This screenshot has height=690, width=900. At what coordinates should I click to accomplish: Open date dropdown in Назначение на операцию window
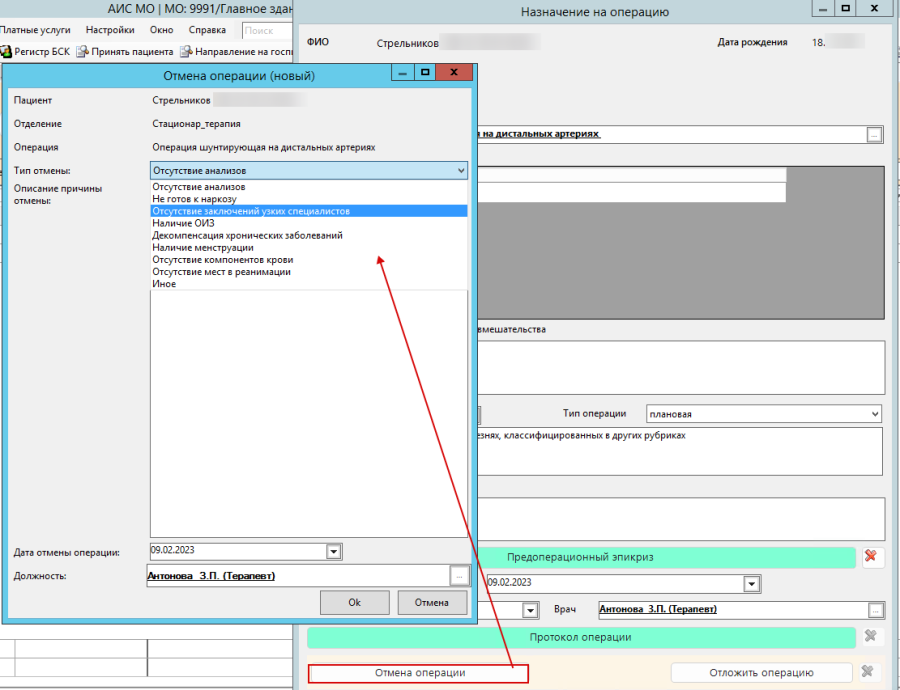(751, 584)
